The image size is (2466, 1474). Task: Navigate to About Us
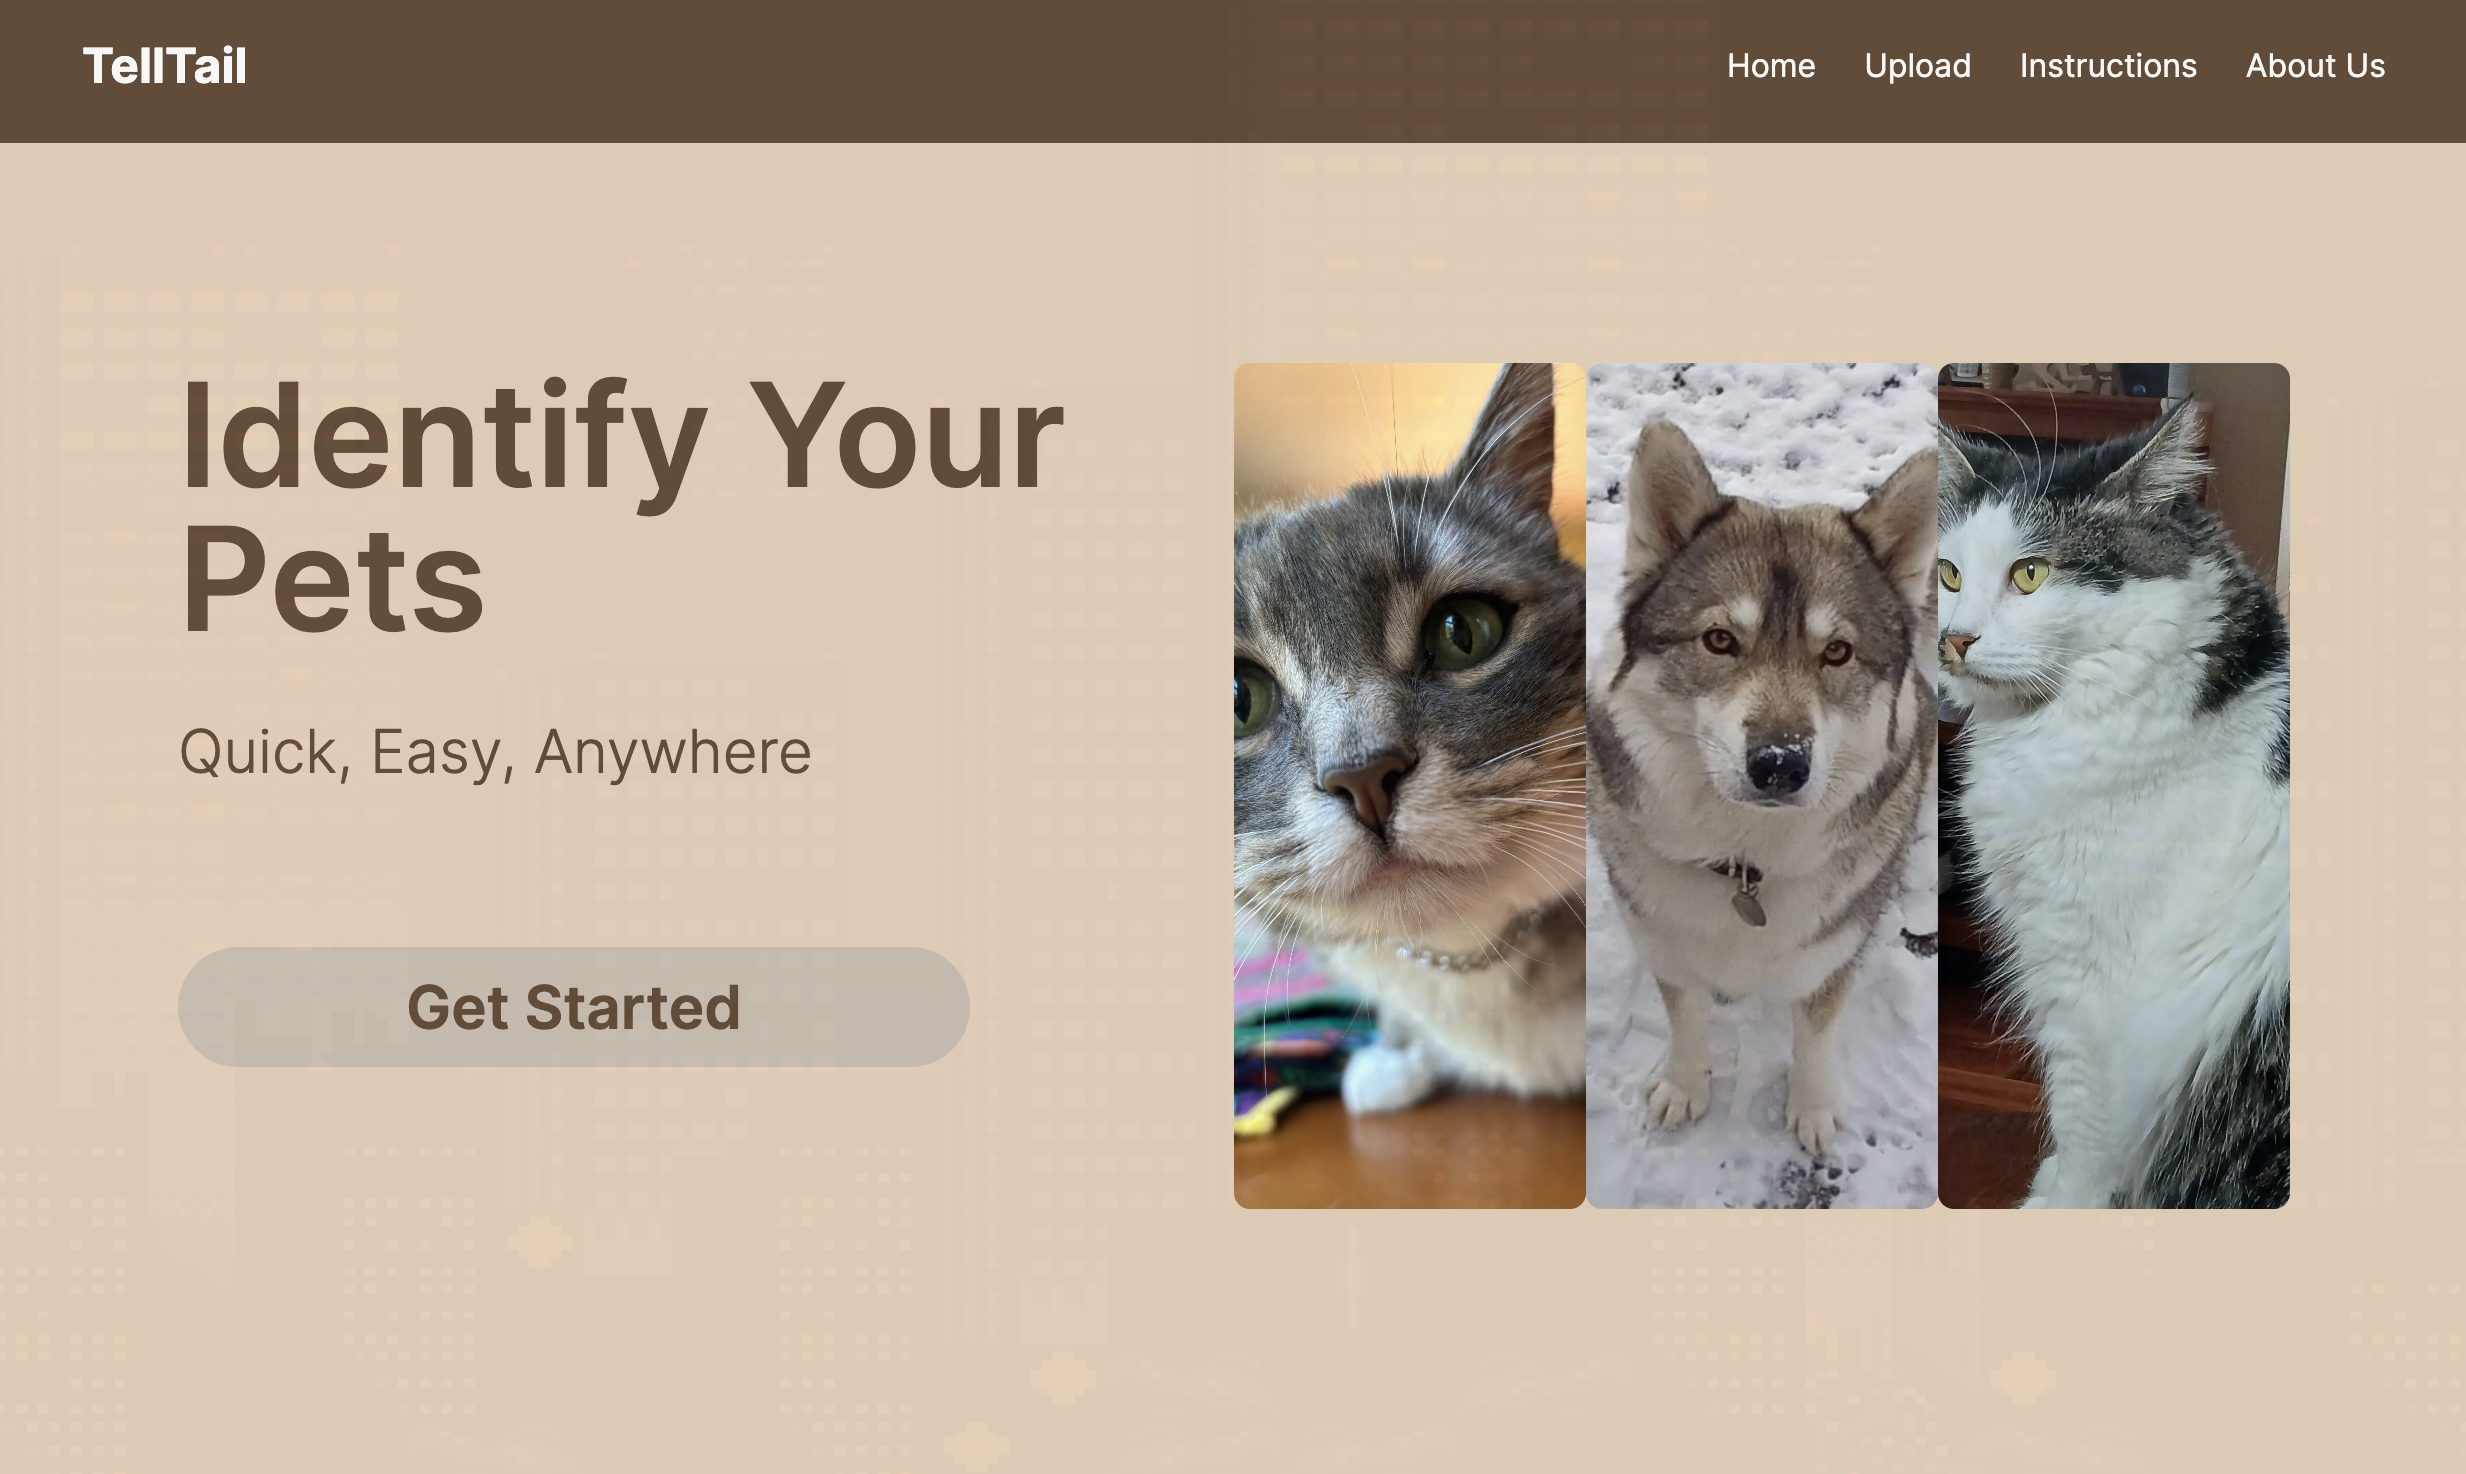tap(2315, 66)
